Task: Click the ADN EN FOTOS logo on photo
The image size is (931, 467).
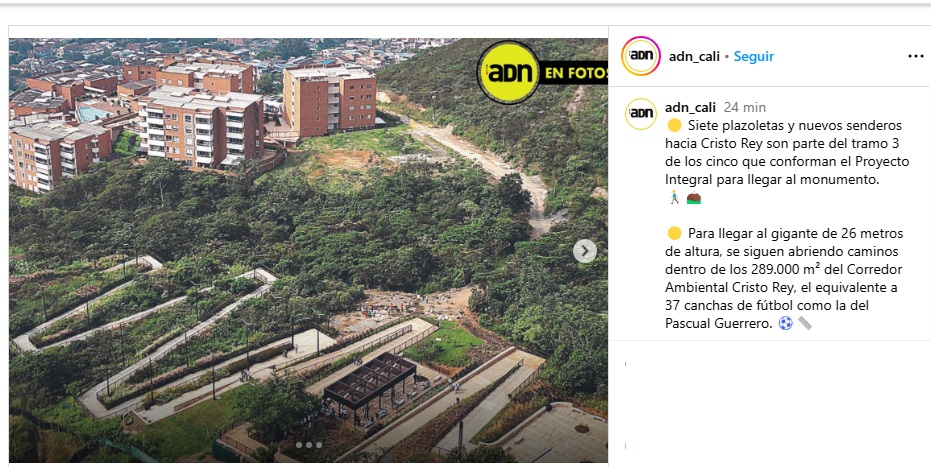Action: 542,72
